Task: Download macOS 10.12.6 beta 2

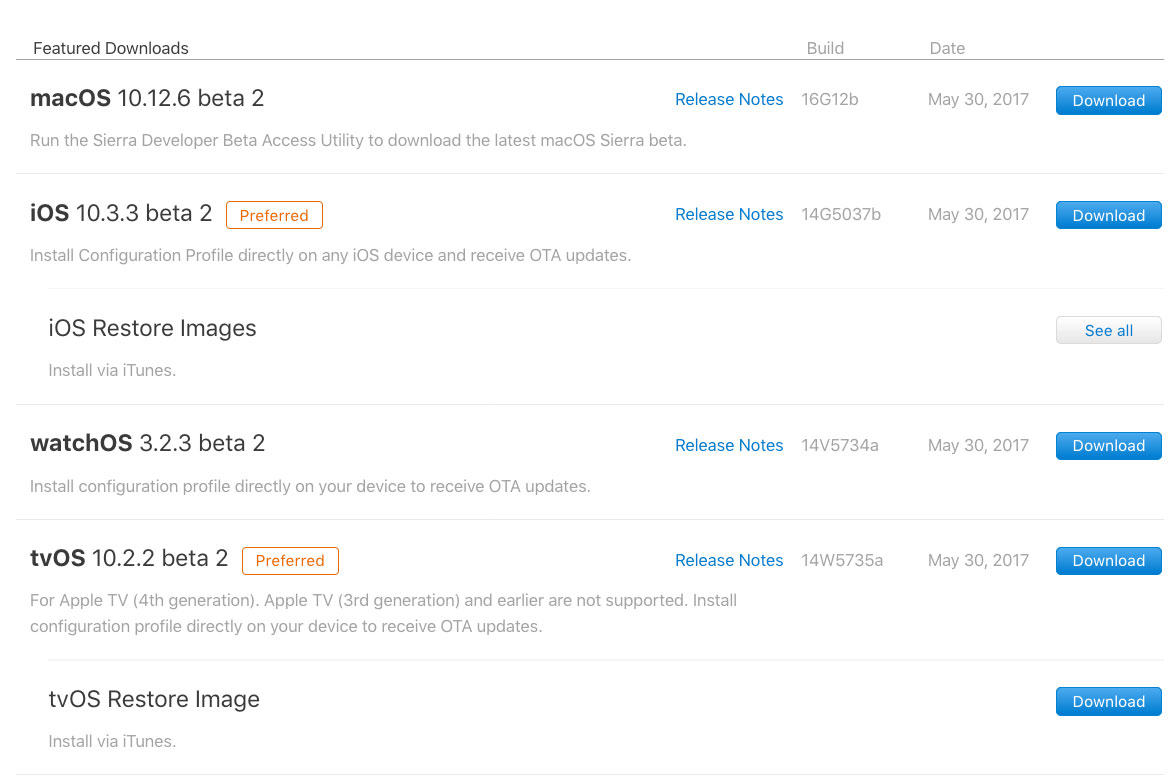Action: [x=1108, y=101]
